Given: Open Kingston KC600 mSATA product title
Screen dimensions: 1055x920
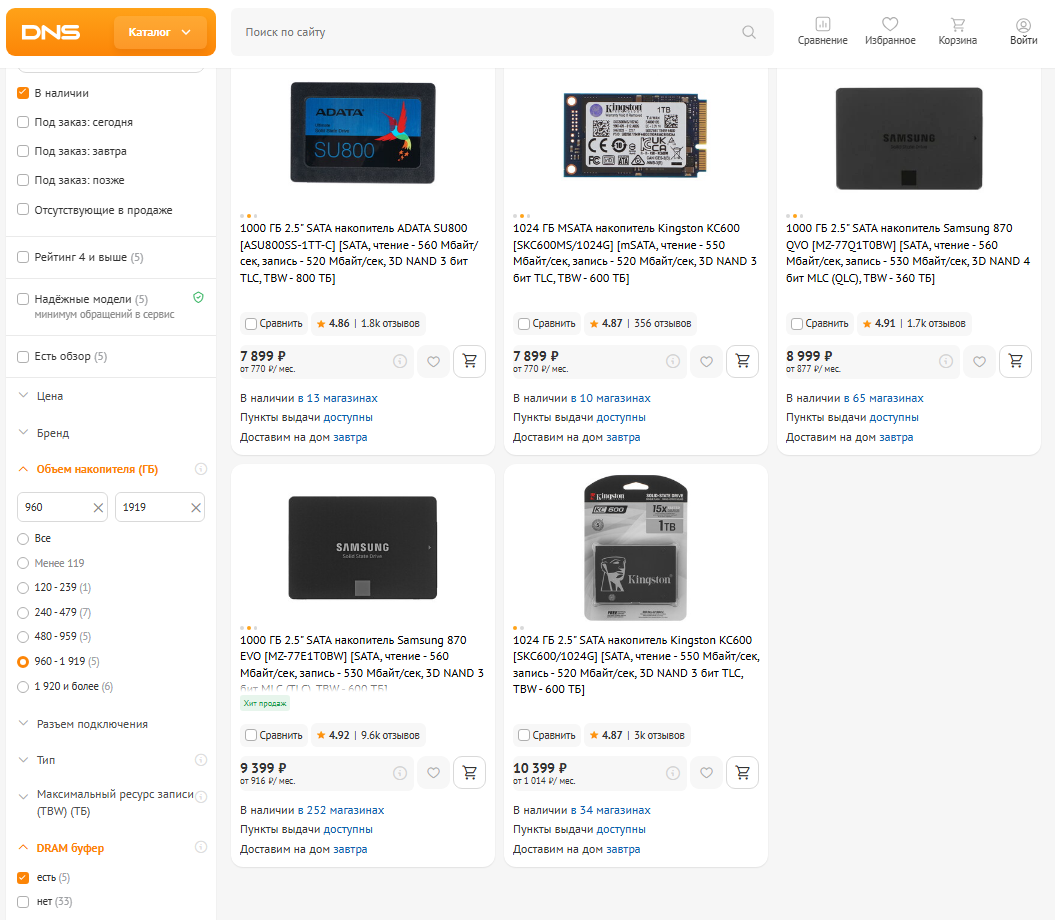Looking at the screenshot, I should [634, 253].
